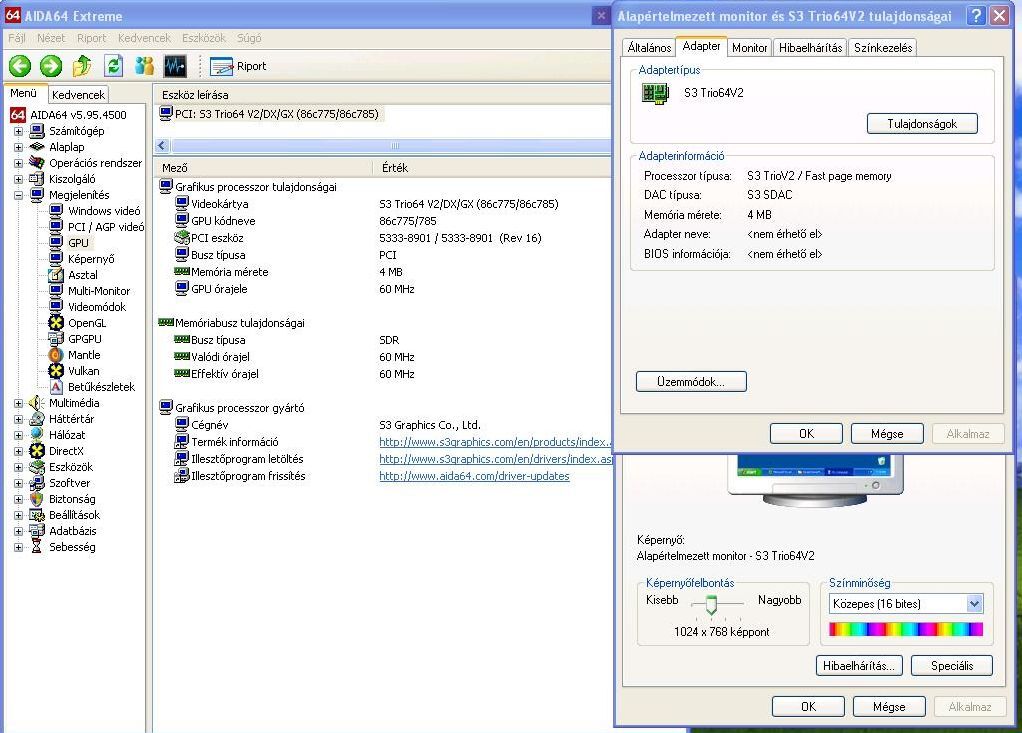The height and width of the screenshot is (733, 1022).
Task: Open the aida64.com driver-updates link
Action: (x=474, y=476)
